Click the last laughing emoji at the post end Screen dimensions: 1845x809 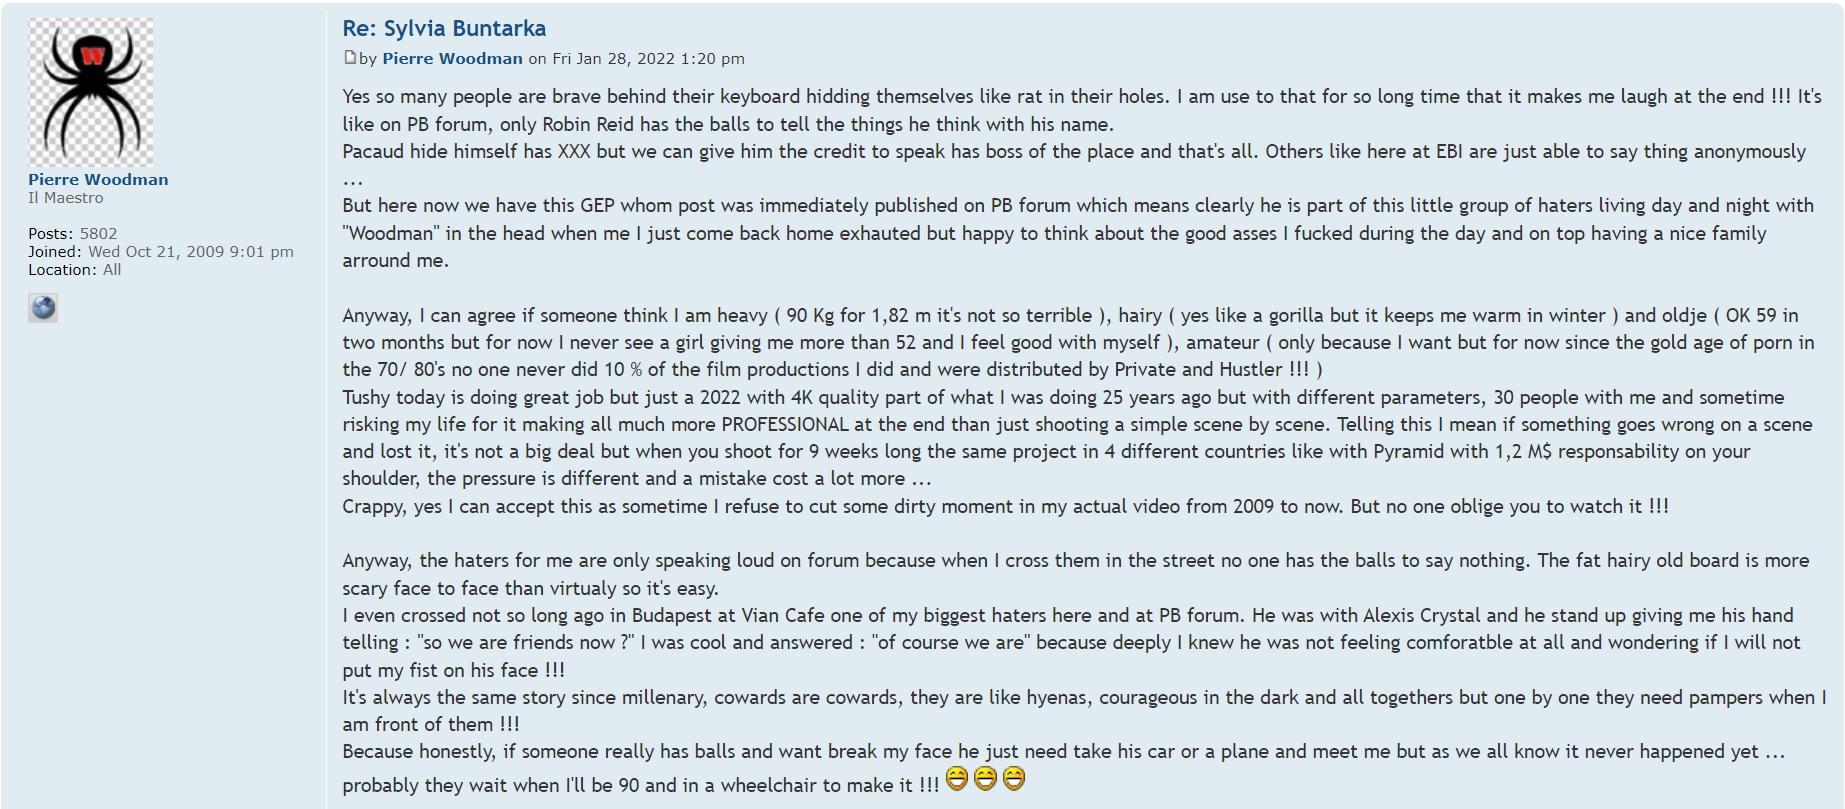click(x=1014, y=778)
